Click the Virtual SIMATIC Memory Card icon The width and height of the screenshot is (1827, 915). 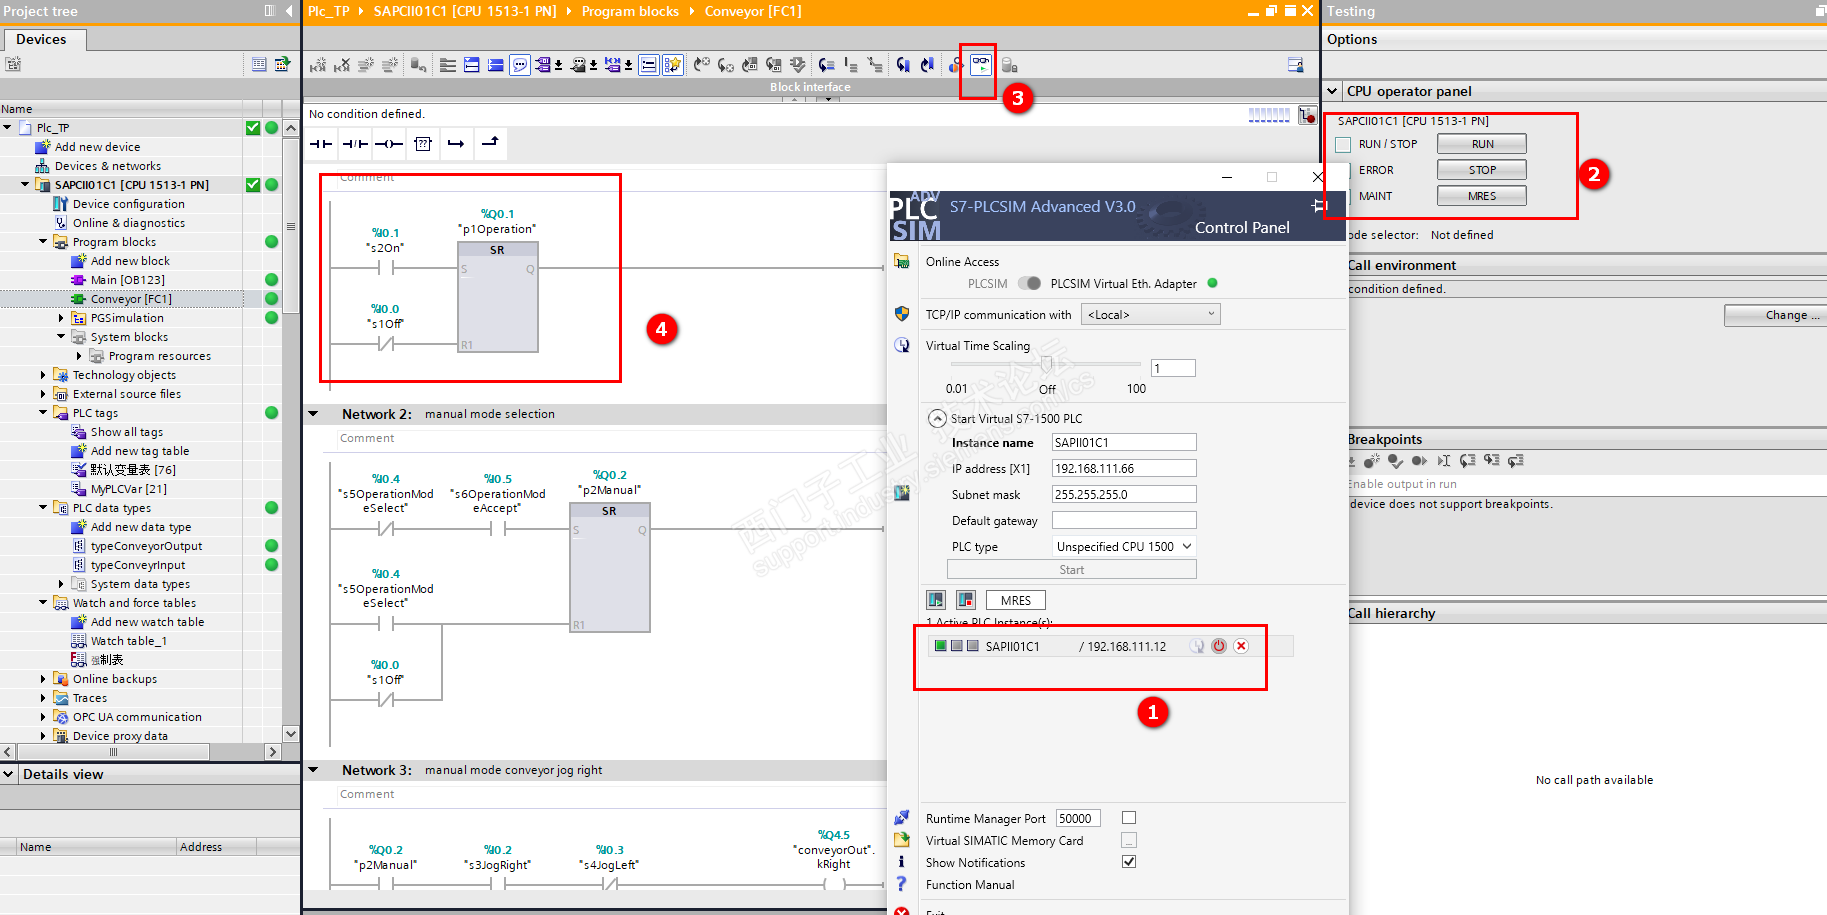point(902,840)
